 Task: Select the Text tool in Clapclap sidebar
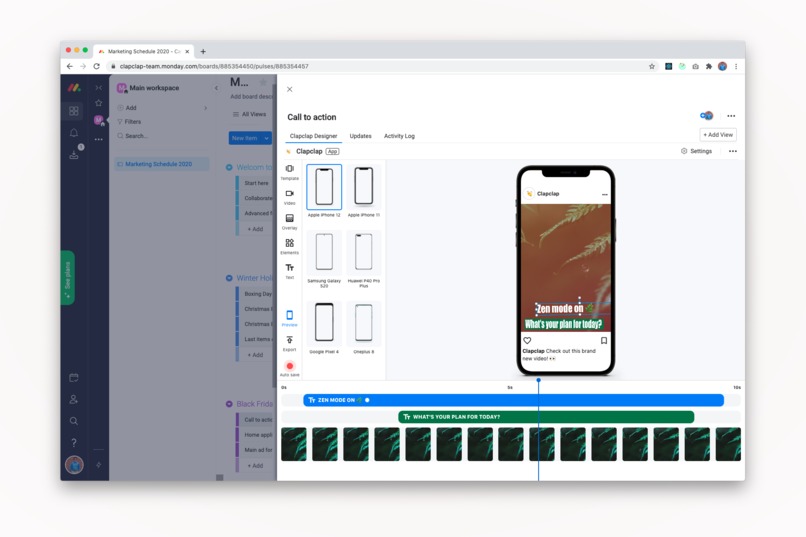[289, 270]
